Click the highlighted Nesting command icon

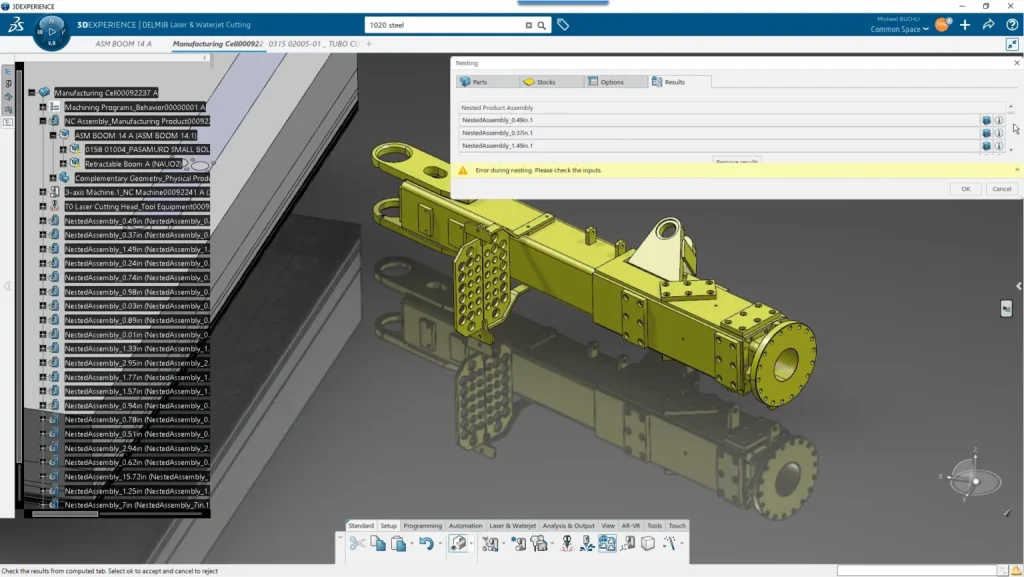[607, 543]
